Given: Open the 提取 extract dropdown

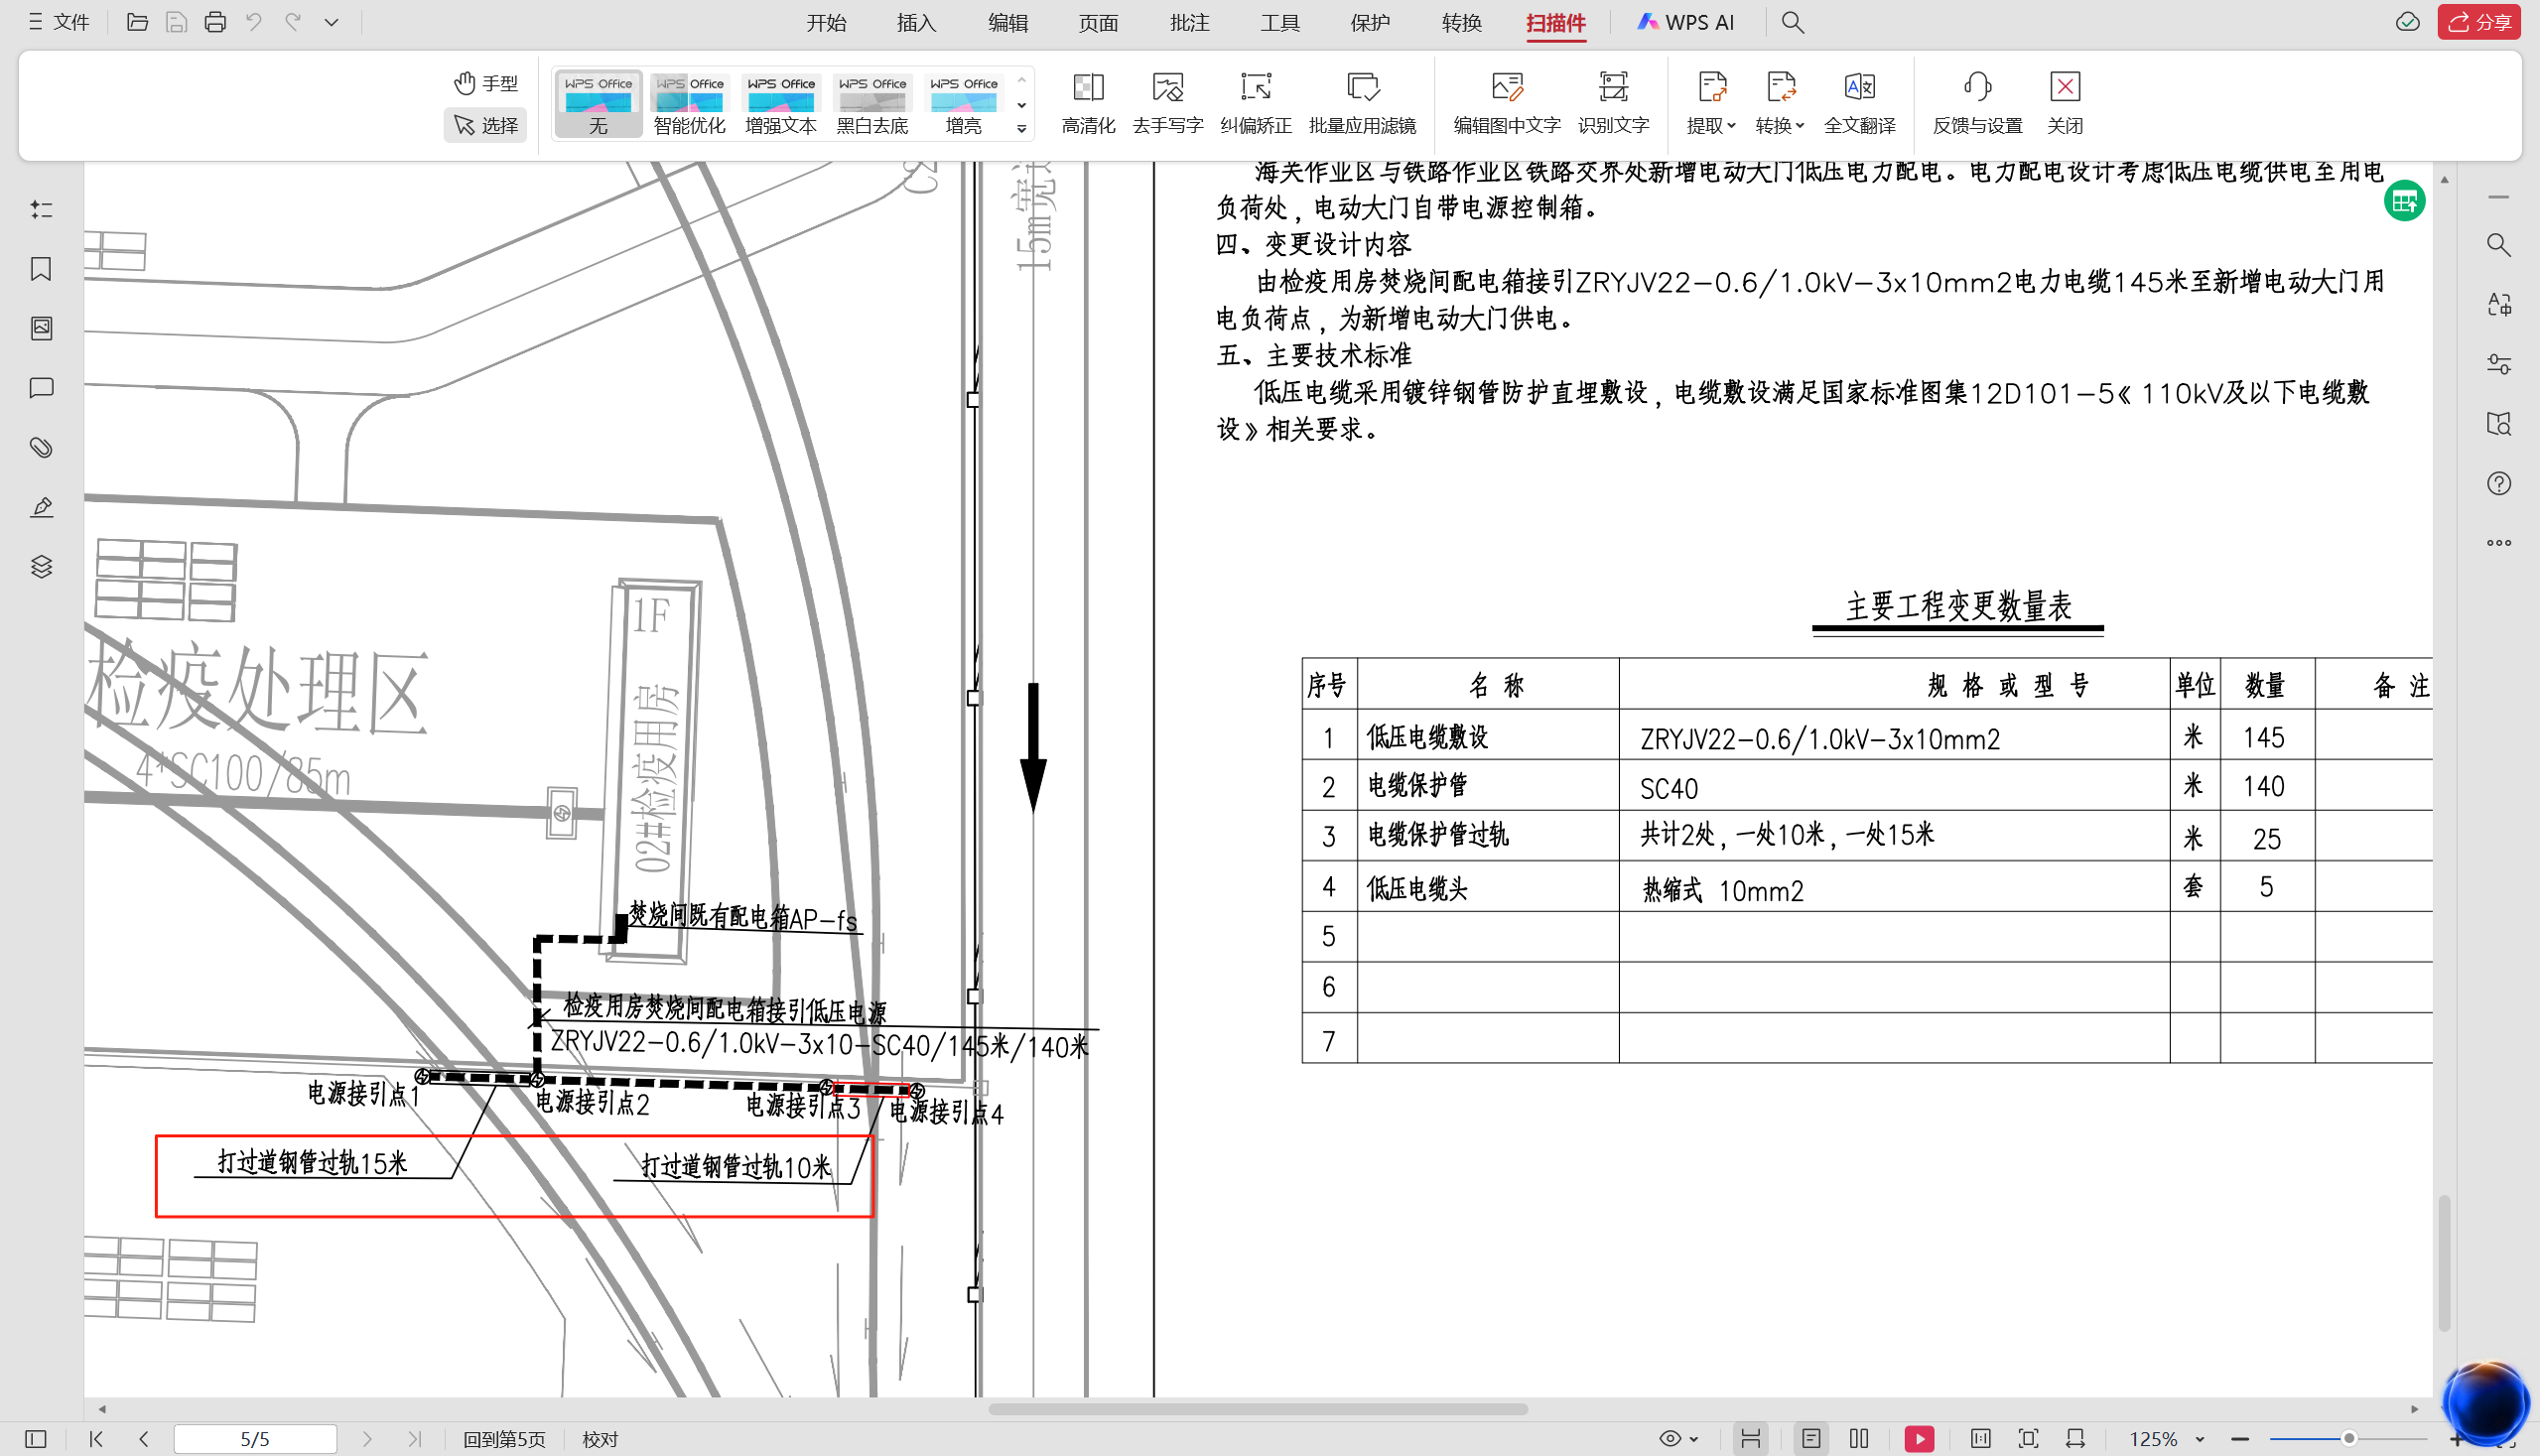Looking at the screenshot, I should click(1711, 104).
